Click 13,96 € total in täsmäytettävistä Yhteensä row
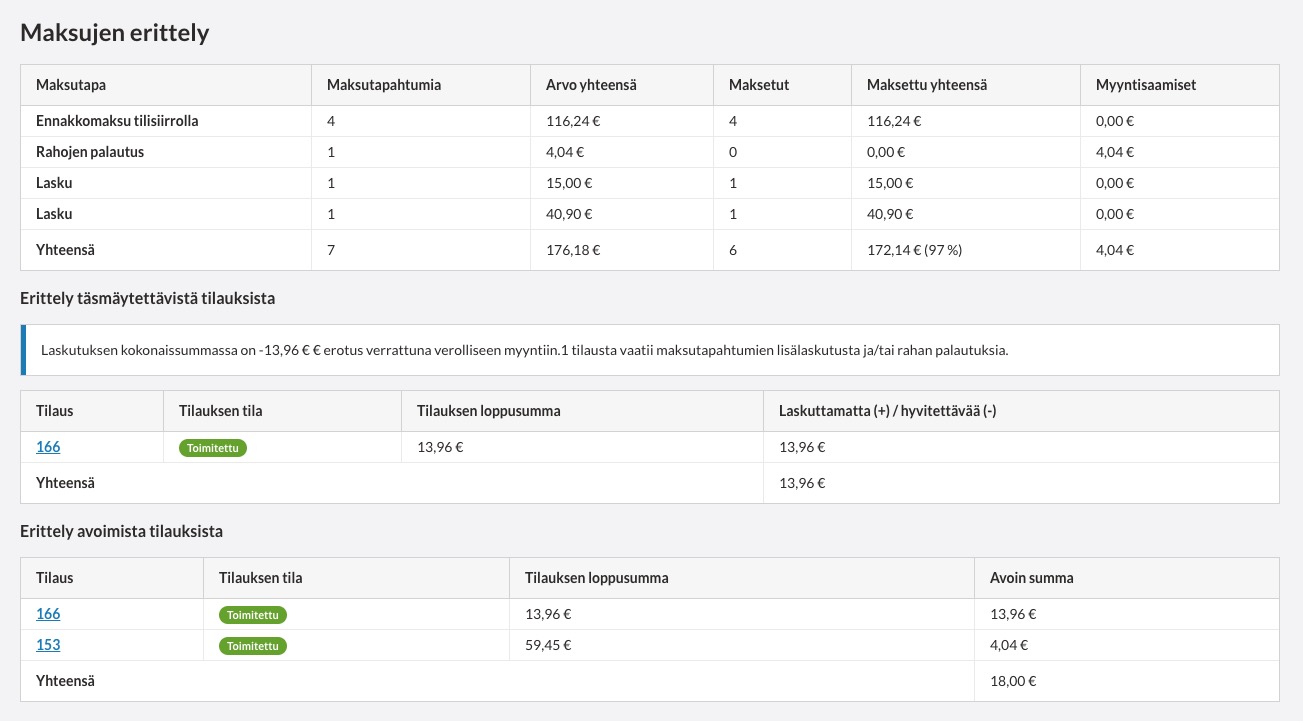1303x721 pixels. coord(802,483)
